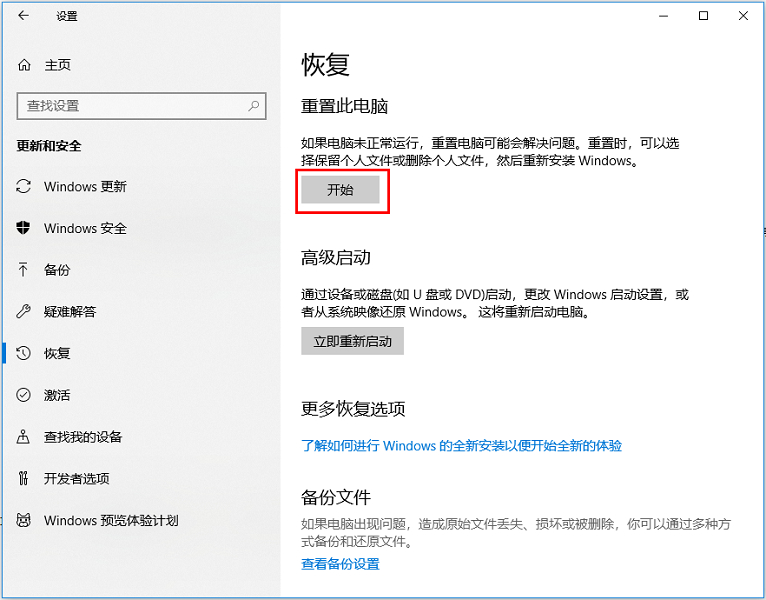
Task: Go to 开发者选项 section
Action: (x=76, y=478)
